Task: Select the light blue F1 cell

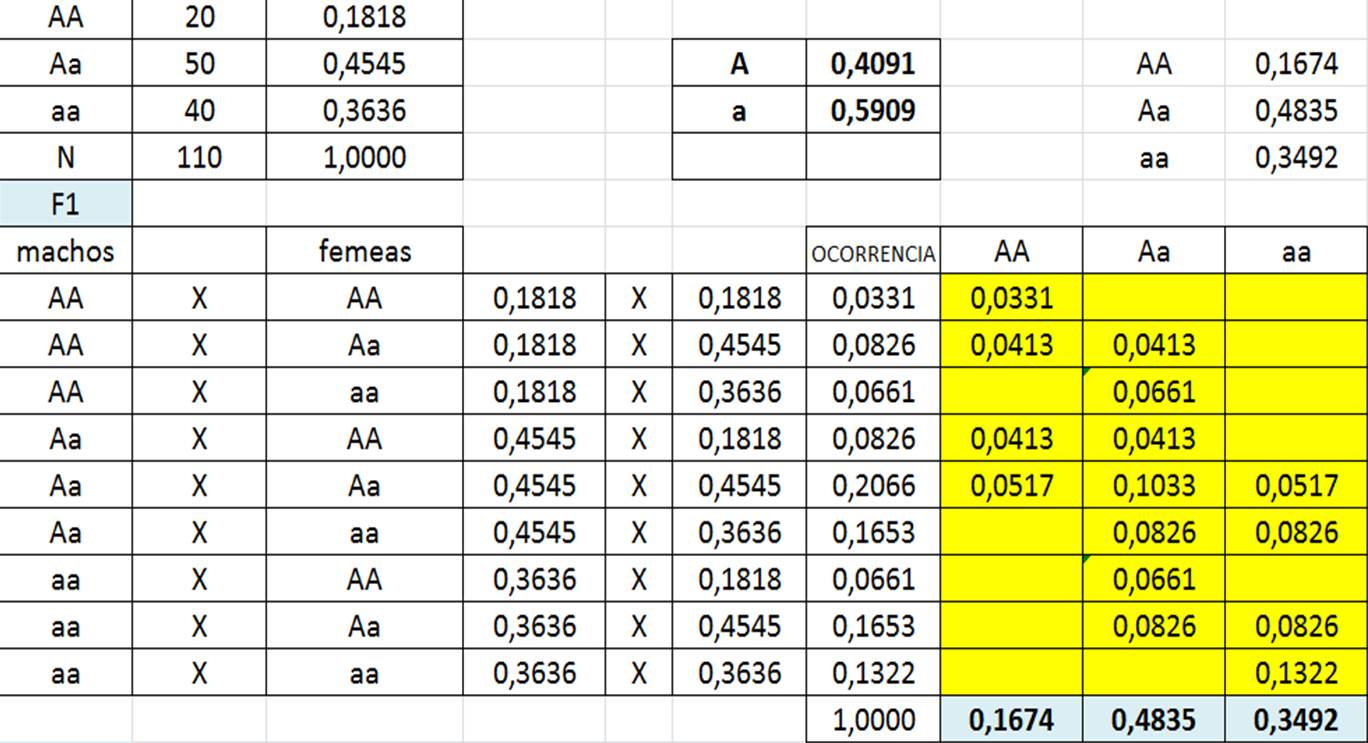Action: click(x=66, y=204)
